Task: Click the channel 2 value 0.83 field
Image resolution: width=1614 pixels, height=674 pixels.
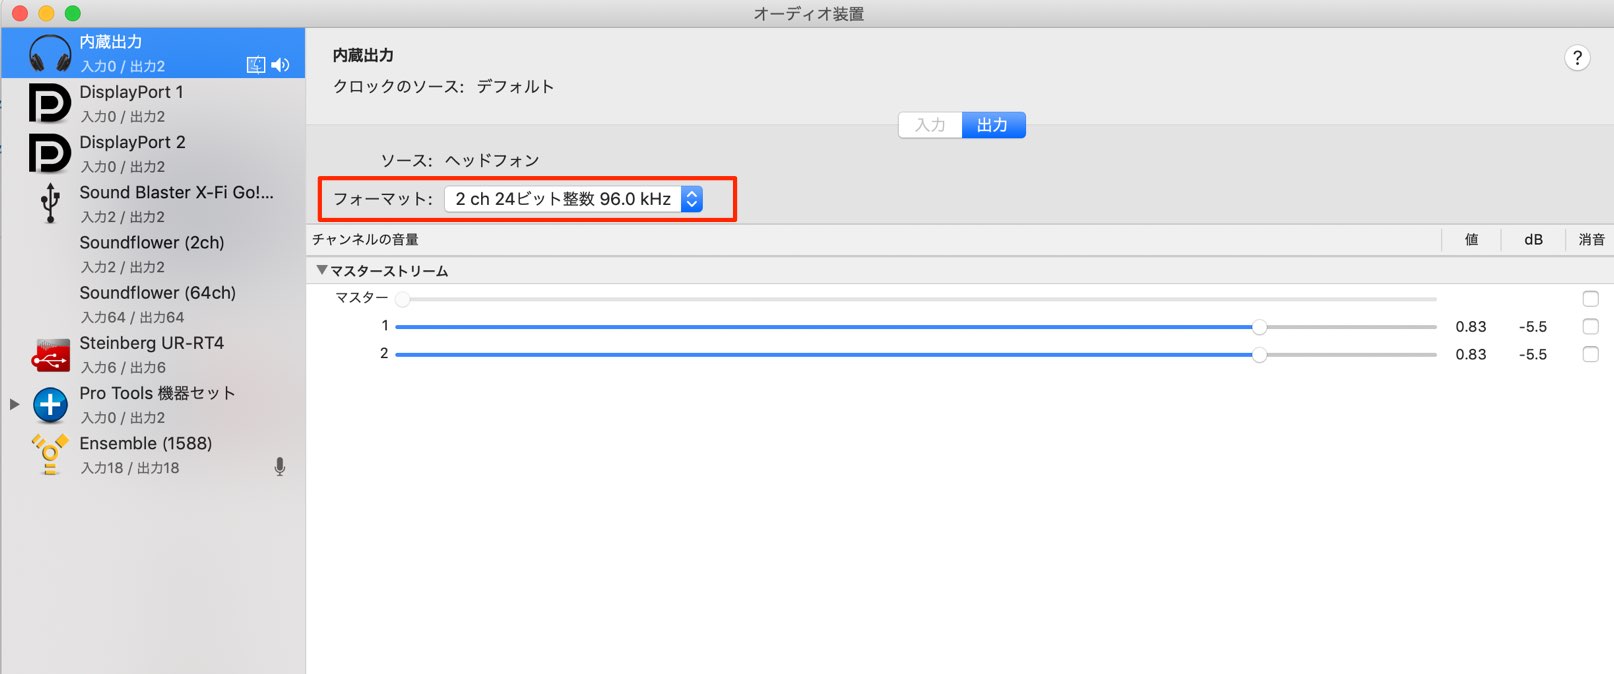Action: (x=1471, y=354)
